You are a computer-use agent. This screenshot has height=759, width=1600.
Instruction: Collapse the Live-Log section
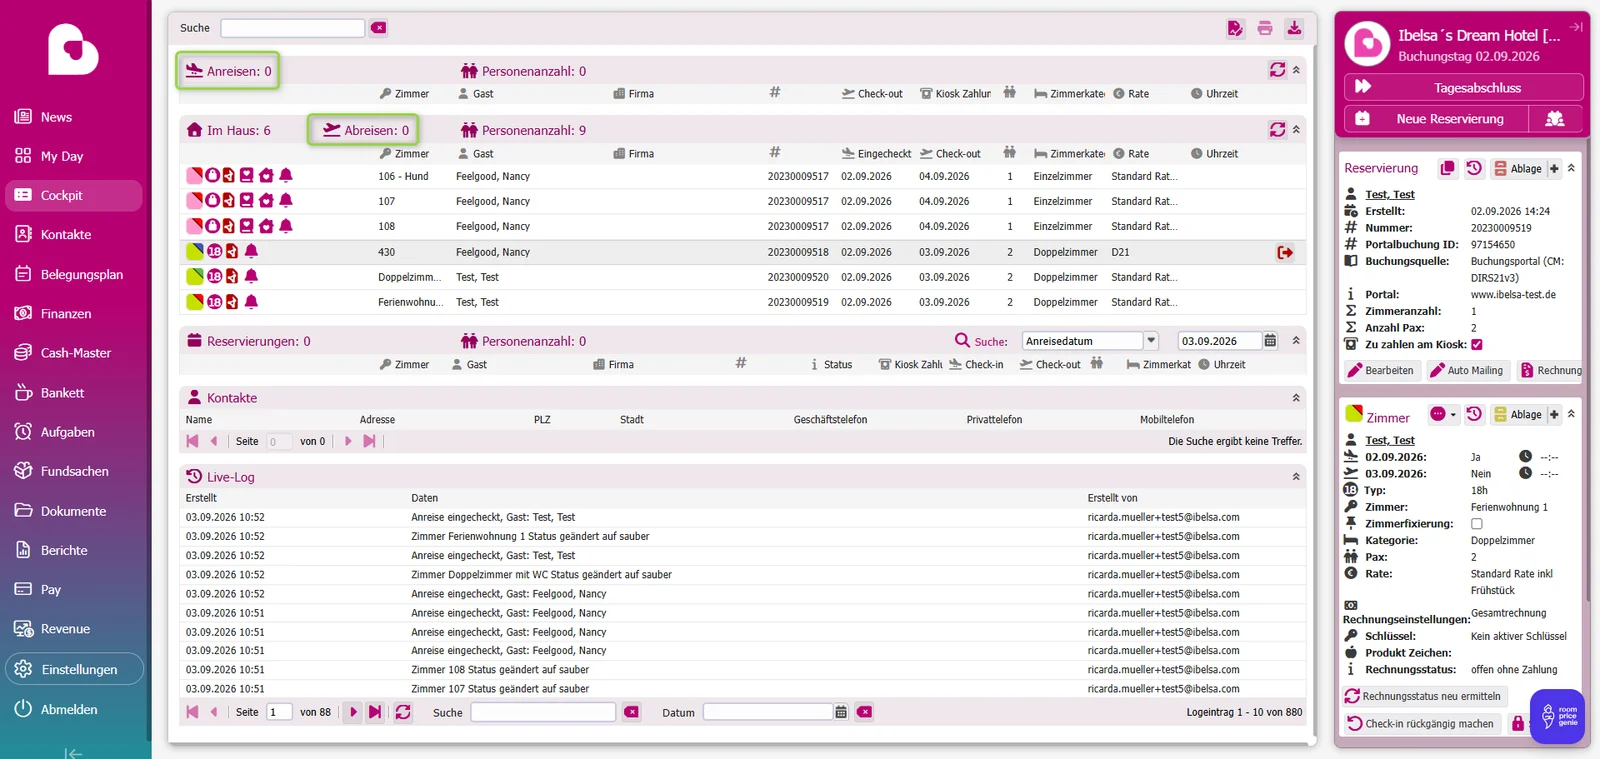(1296, 477)
